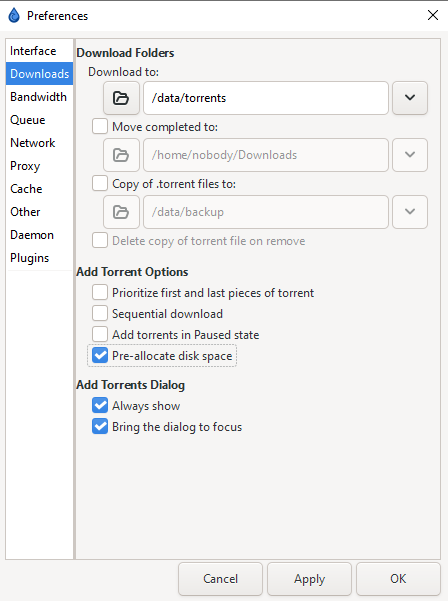Enable Move completed to checkbox
Screen dimensions: 448x601
(x=100, y=126)
